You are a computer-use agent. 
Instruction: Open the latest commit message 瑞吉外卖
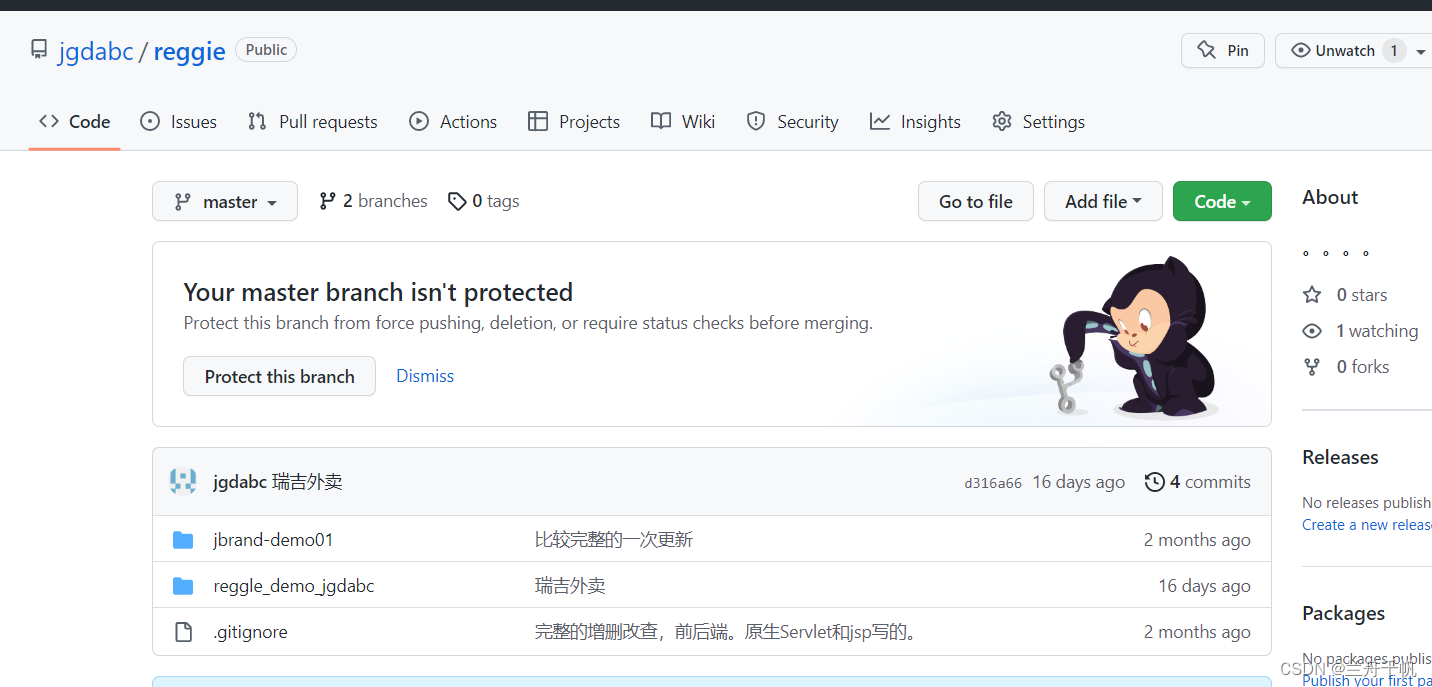[307, 482]
